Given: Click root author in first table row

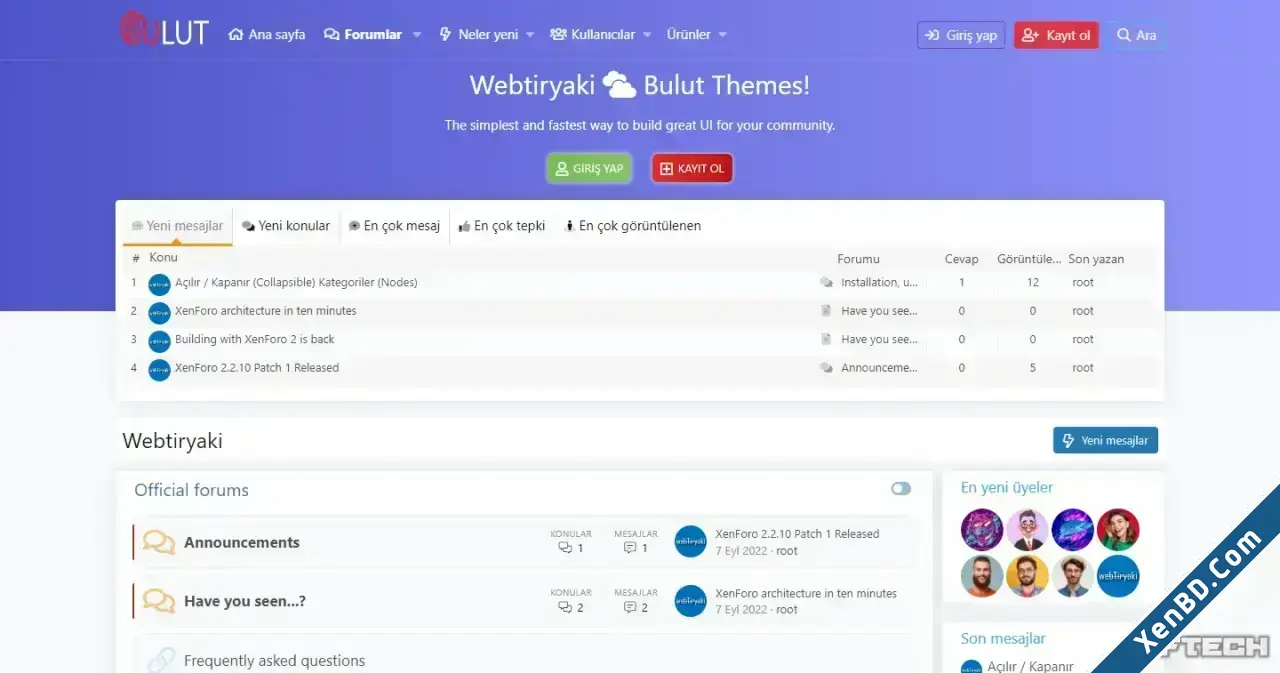Looking at the screenshot, I should click(x=1083, y=283).
